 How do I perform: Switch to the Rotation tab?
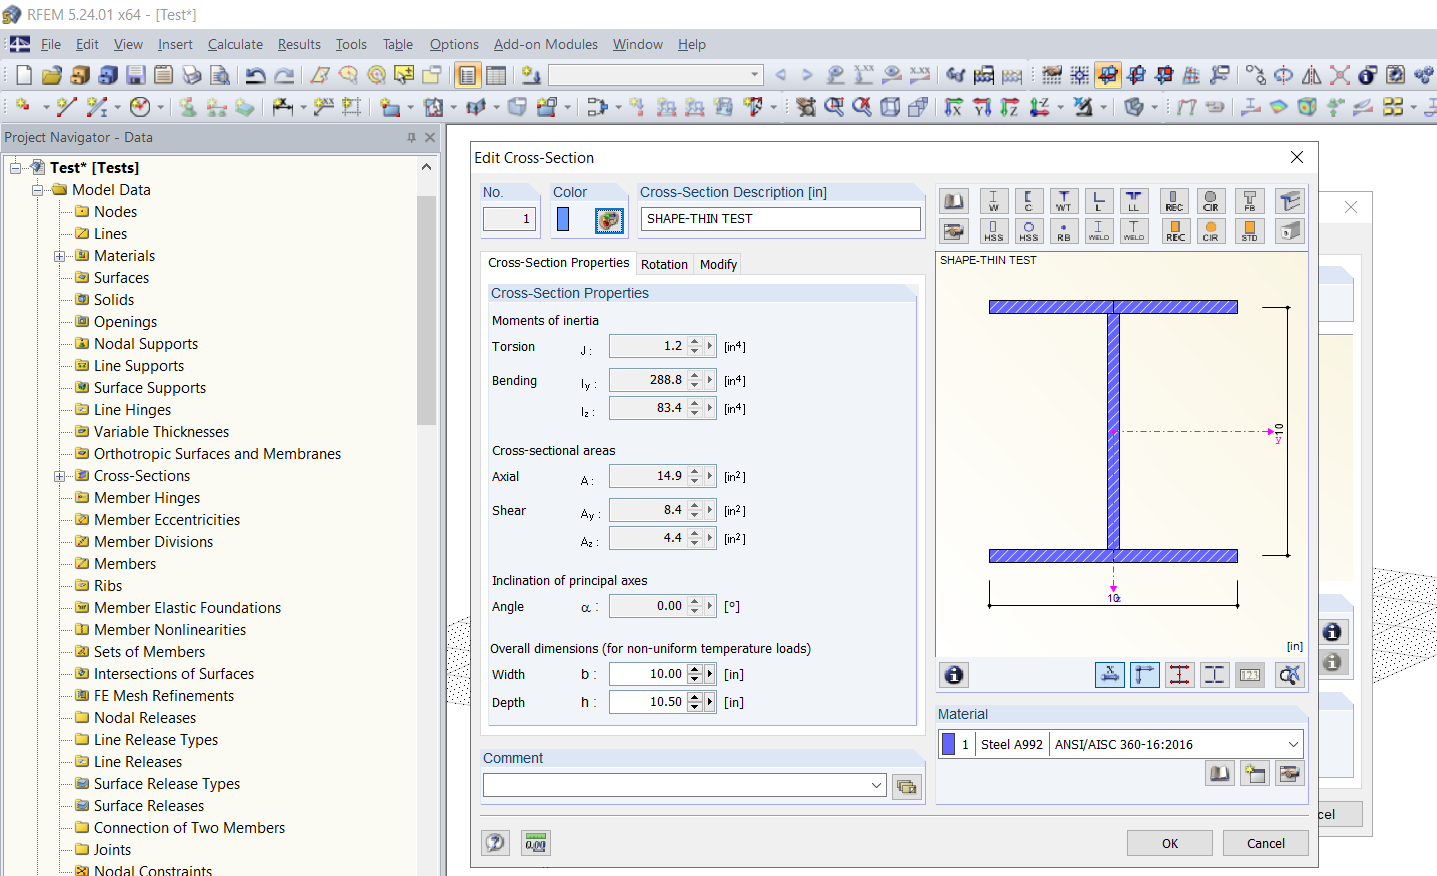(x=664, y=264)
